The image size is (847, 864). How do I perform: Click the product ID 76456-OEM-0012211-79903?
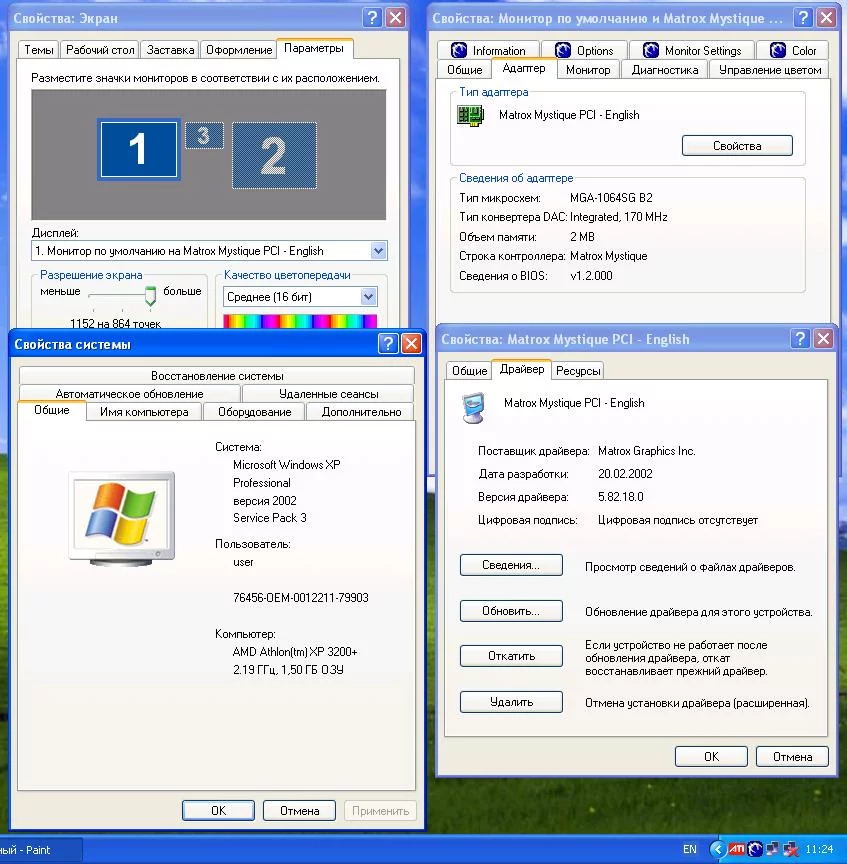[300, 598]
